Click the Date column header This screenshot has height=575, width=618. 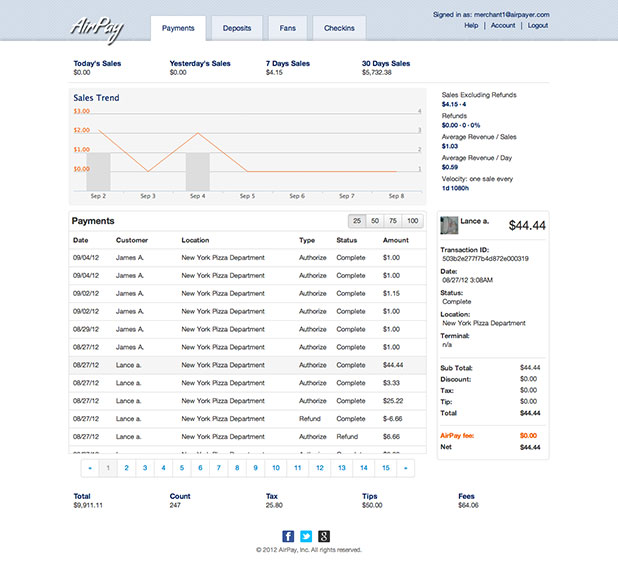[80, 240]
